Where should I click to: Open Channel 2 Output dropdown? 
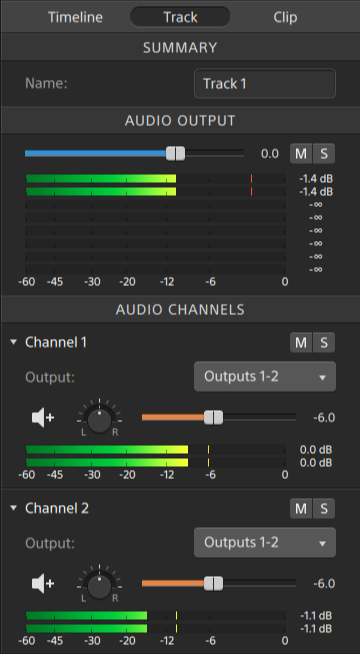click(265, 543)
